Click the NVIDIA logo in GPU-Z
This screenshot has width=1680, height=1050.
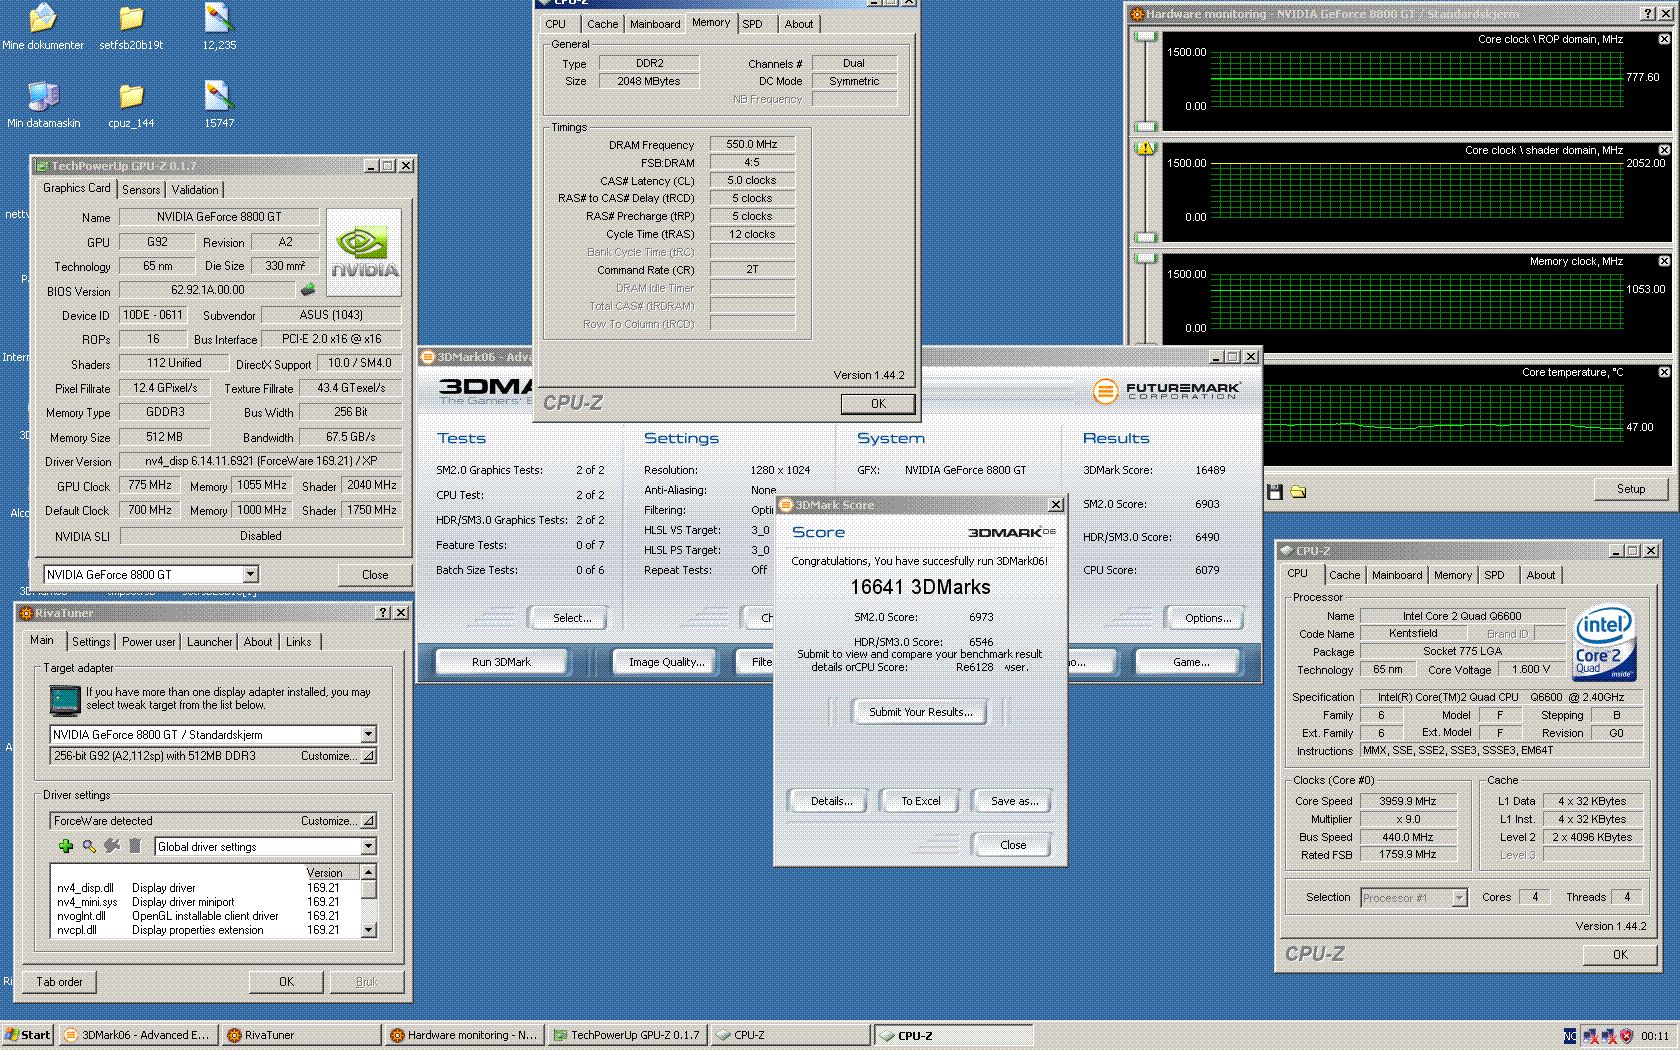(x=364, y=252)
